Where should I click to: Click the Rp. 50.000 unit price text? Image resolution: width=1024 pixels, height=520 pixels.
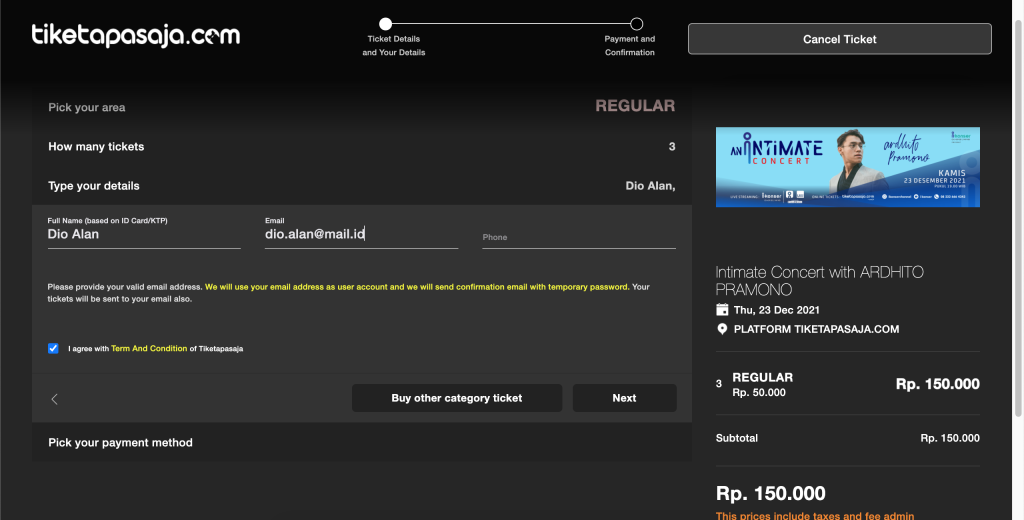(x=759, y=393)
